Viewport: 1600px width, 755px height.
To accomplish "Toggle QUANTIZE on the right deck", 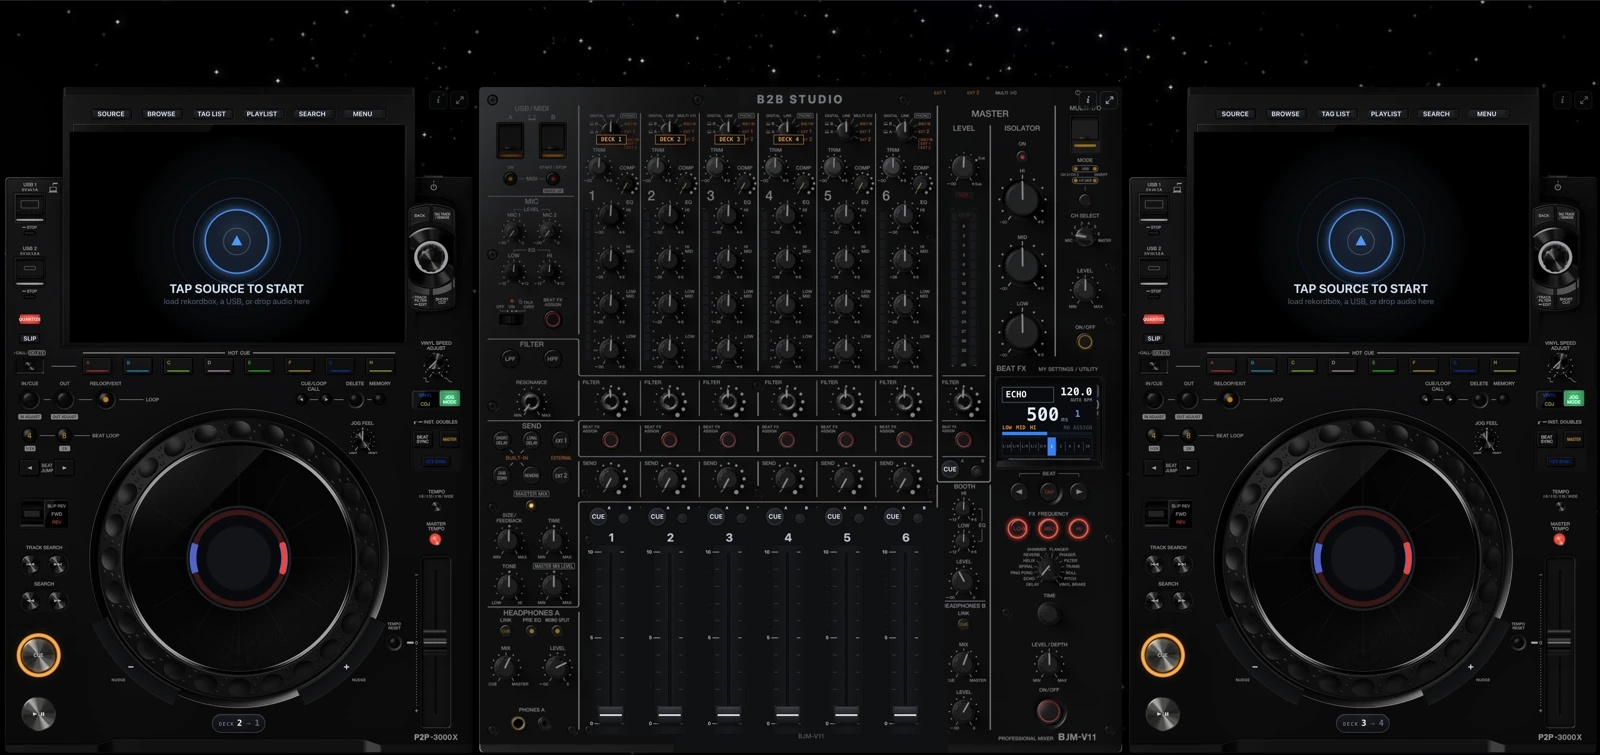I will click(1154, 320).
